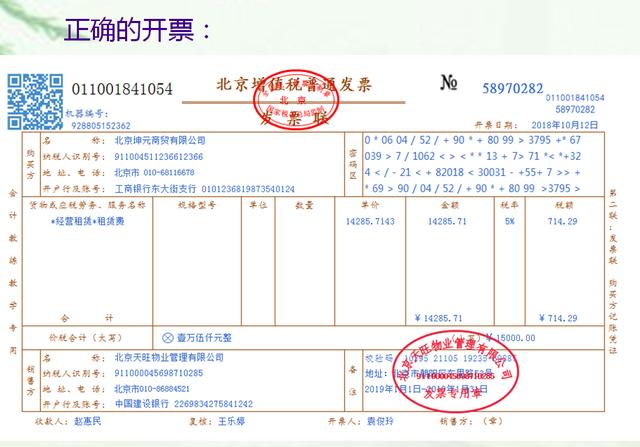640x447 pixels.
Task: Select the cipher line starting with 4 < / - 21
Action: coord(473,172)
